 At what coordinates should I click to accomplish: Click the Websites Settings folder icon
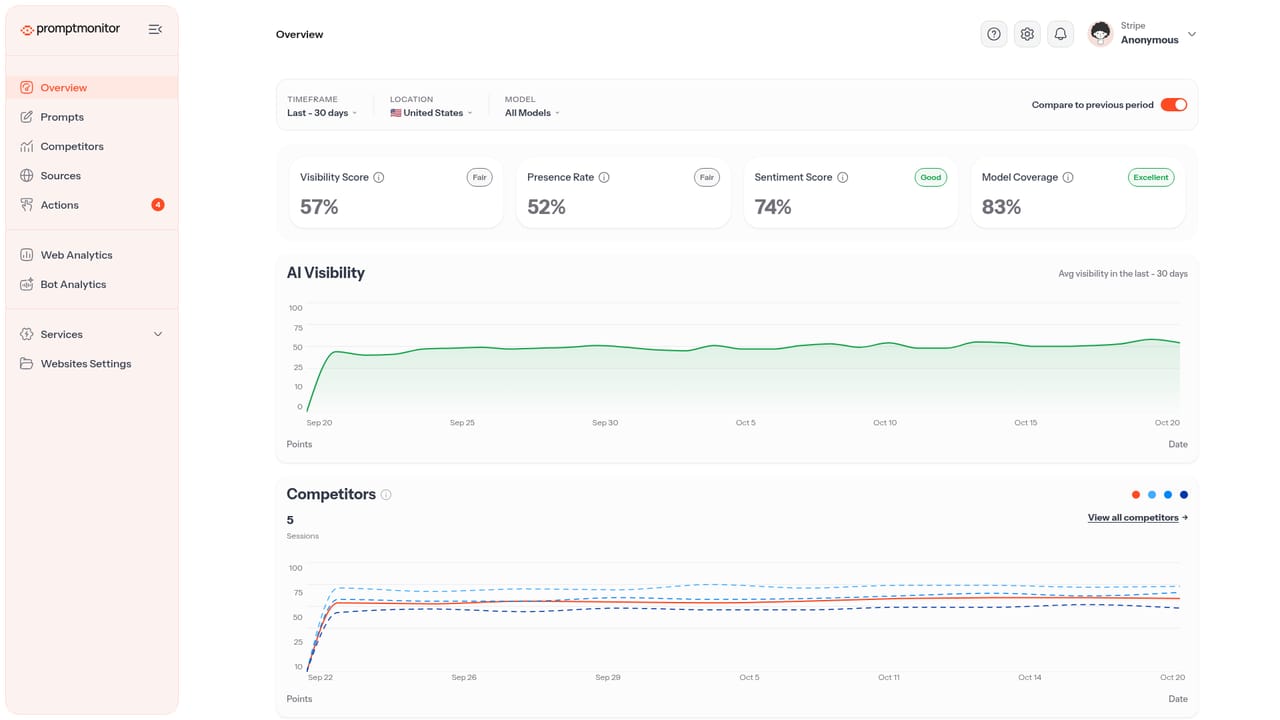(x=27, y=364)
